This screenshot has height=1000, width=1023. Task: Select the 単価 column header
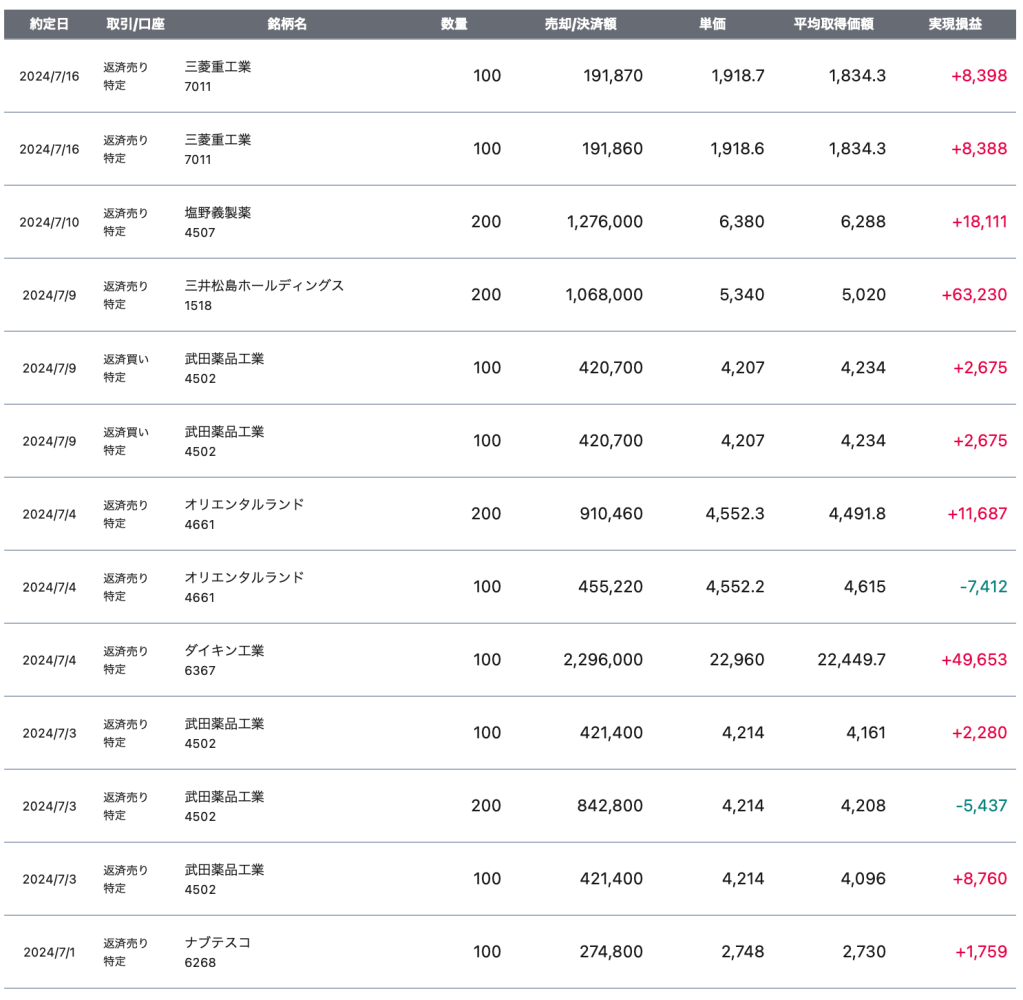point(712,24)
